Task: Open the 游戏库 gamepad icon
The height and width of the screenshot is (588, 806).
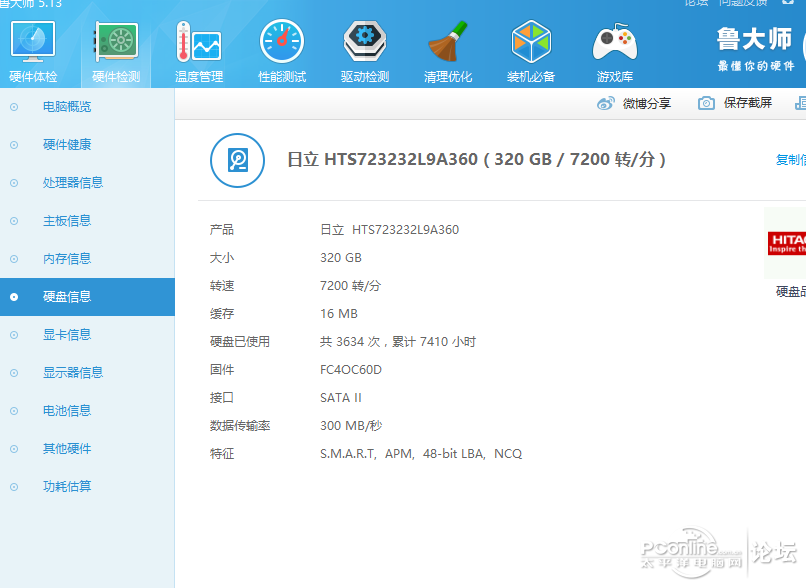Action: [x=615, y=42]
